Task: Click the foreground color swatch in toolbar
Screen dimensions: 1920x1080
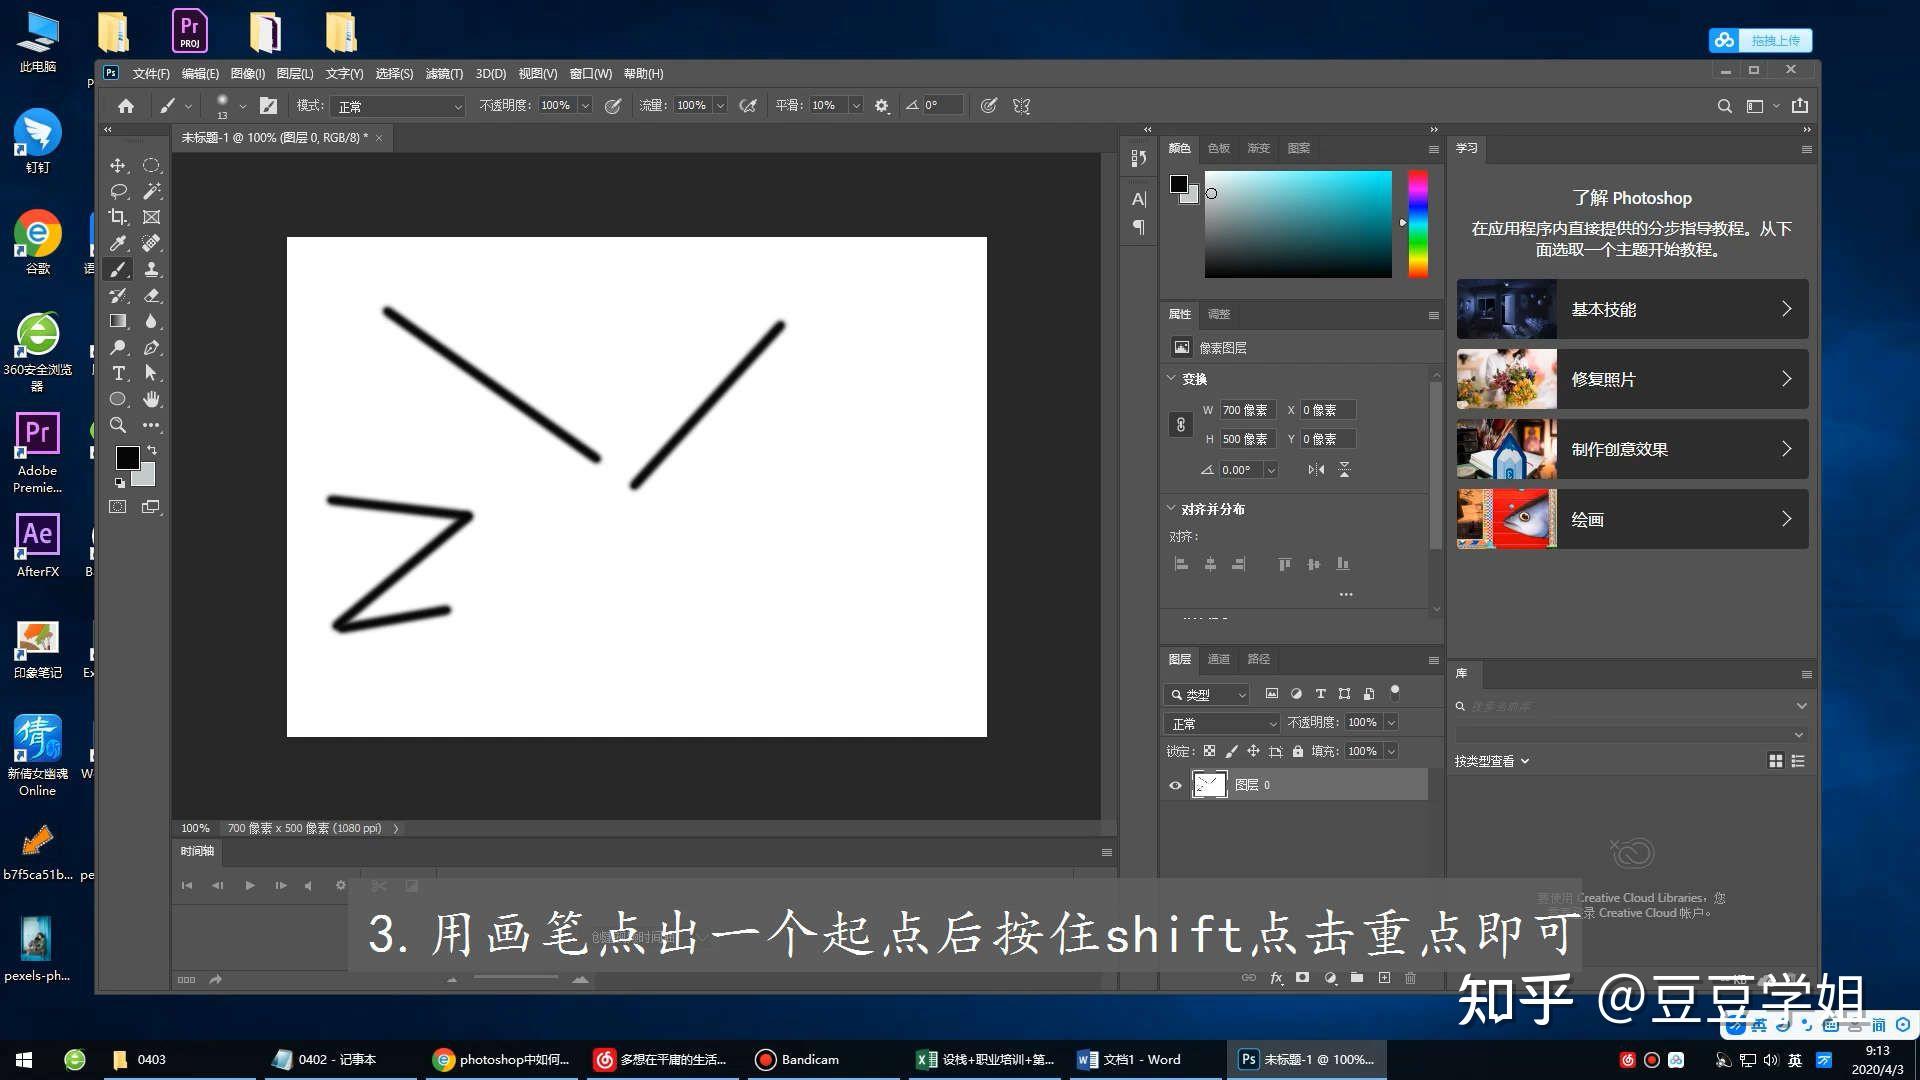Action: [127, 457]
